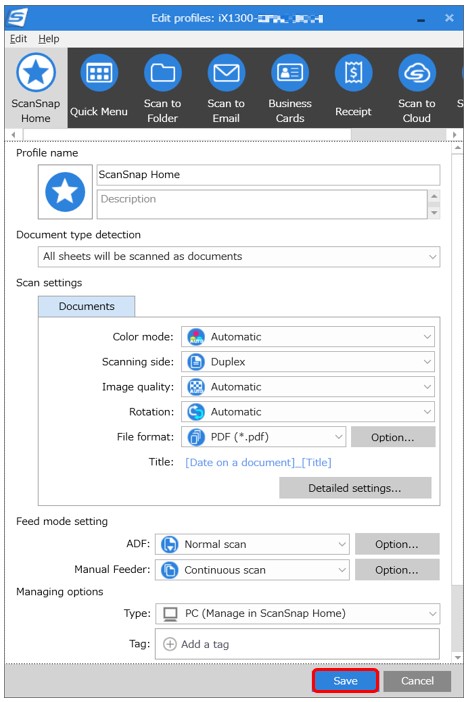Screen dimensions: 466x702
Task: Open Detailed settings
Action: click(x=355, y=488)
